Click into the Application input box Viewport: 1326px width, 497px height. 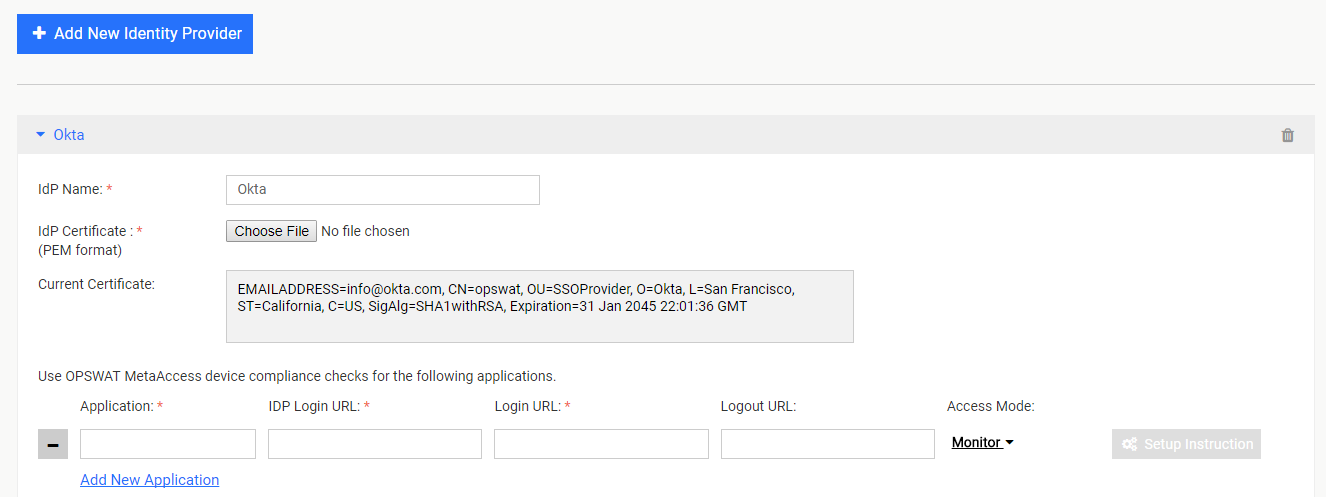[168, 444]
